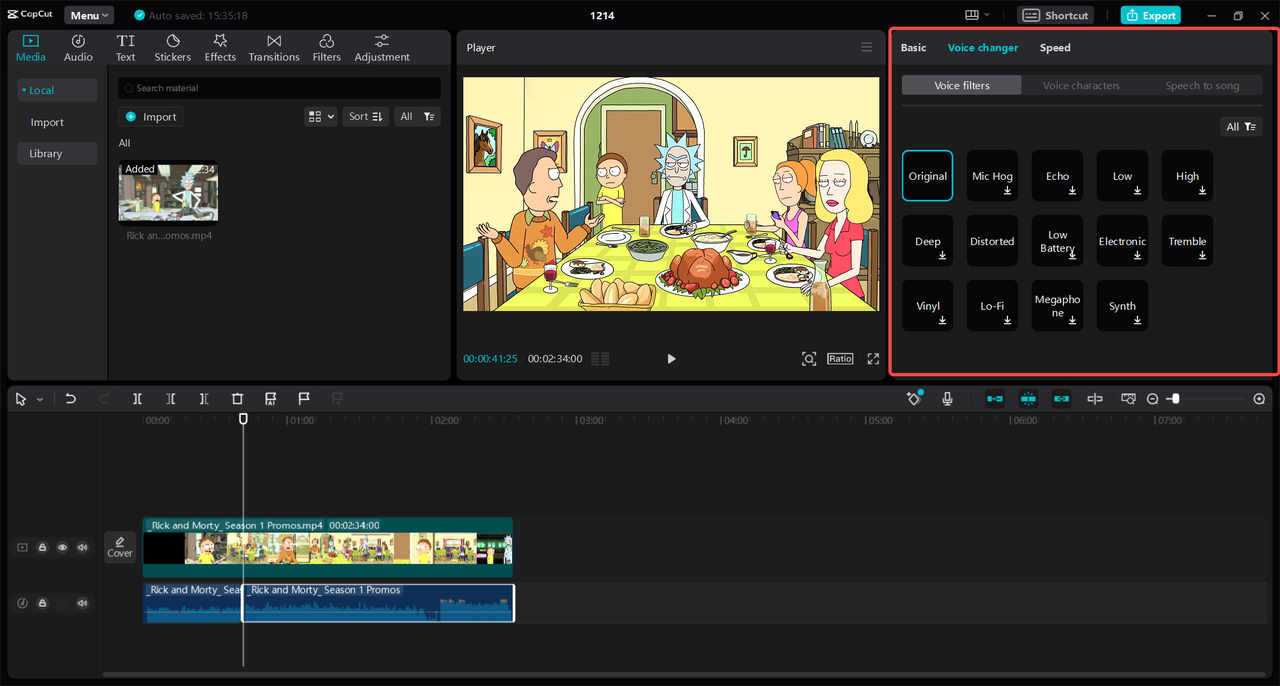Select the Voice characters sub-tab

(x=1081, y=86)
